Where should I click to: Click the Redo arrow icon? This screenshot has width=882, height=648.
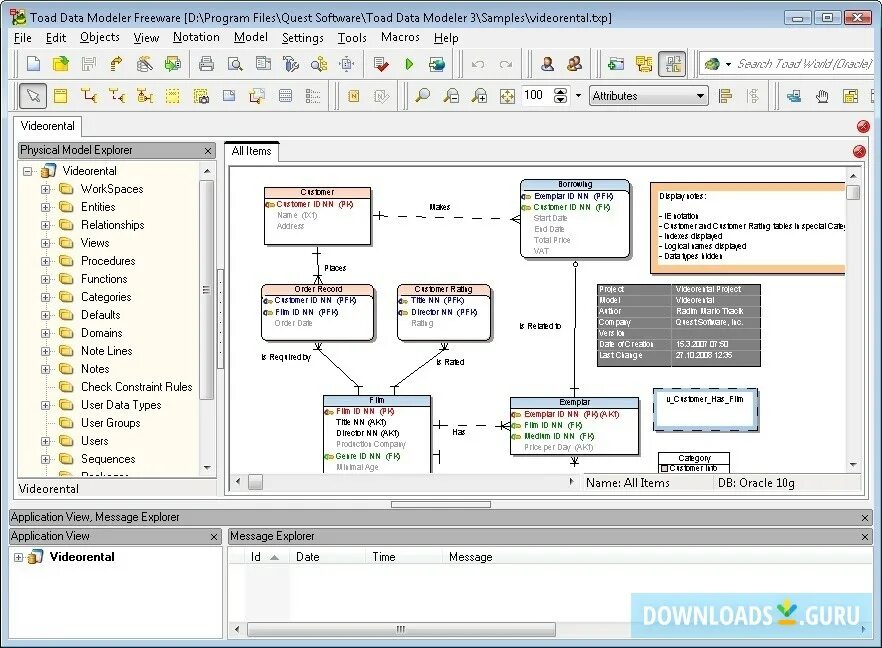pos(506,64)
